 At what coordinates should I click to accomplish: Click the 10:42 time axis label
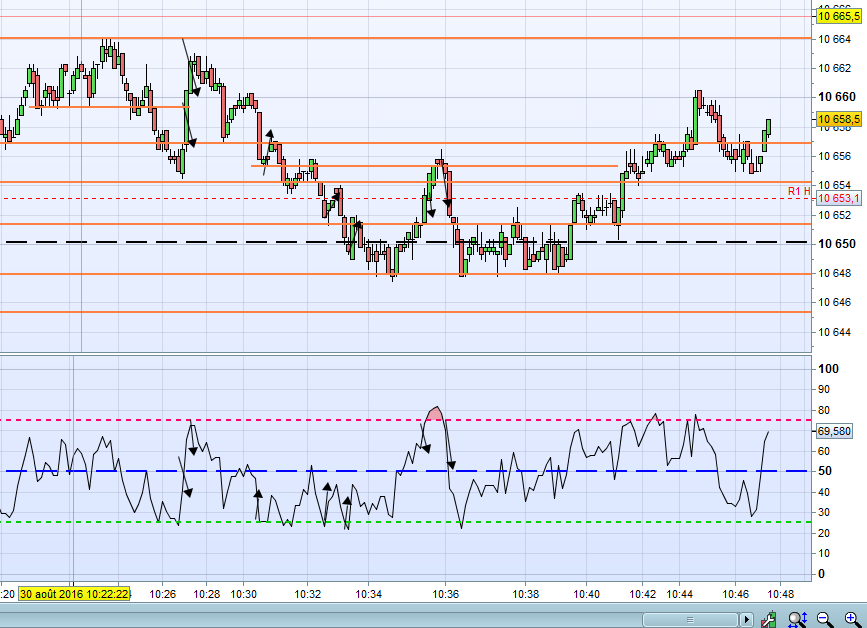pyautogui.click(x=643, y=594)
